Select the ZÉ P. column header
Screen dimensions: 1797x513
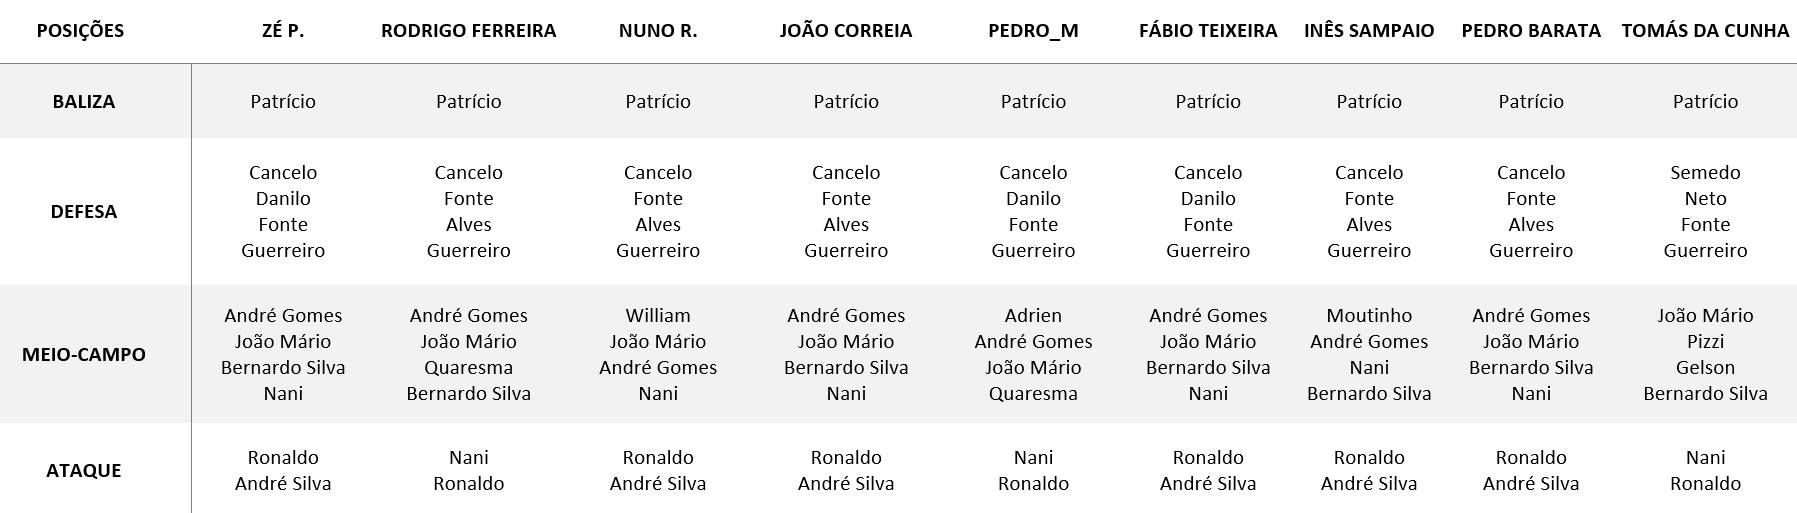click(x=283, y=31)
